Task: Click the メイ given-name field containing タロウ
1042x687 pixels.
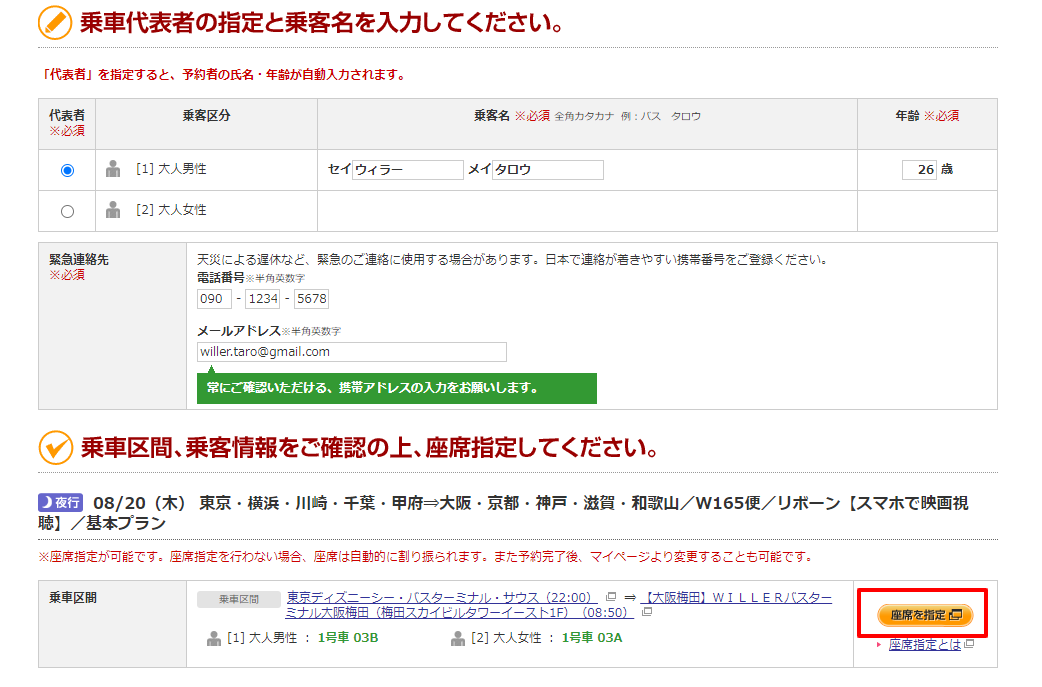Action: (548, 169)
